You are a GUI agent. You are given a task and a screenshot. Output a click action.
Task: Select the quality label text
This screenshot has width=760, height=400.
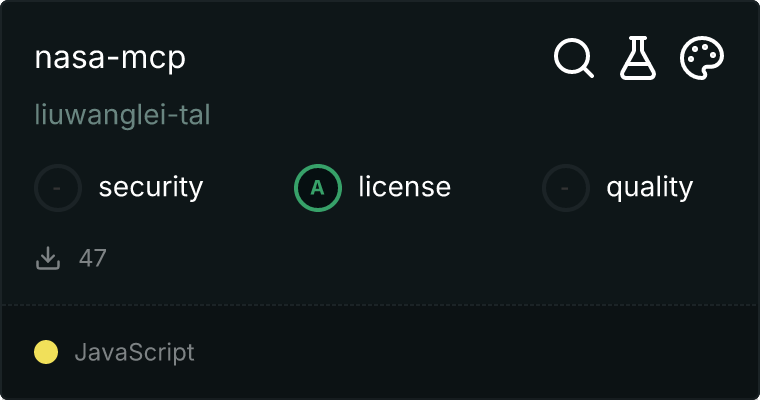click(650, 187)
